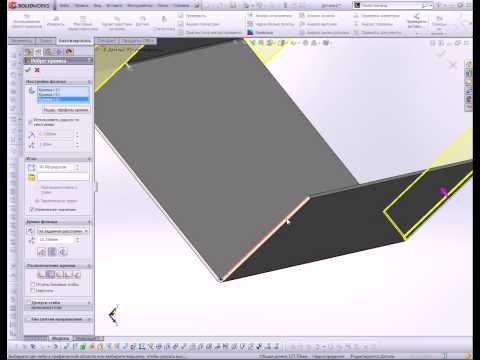Toggle checkbox below the Angle options

(32, 209)
